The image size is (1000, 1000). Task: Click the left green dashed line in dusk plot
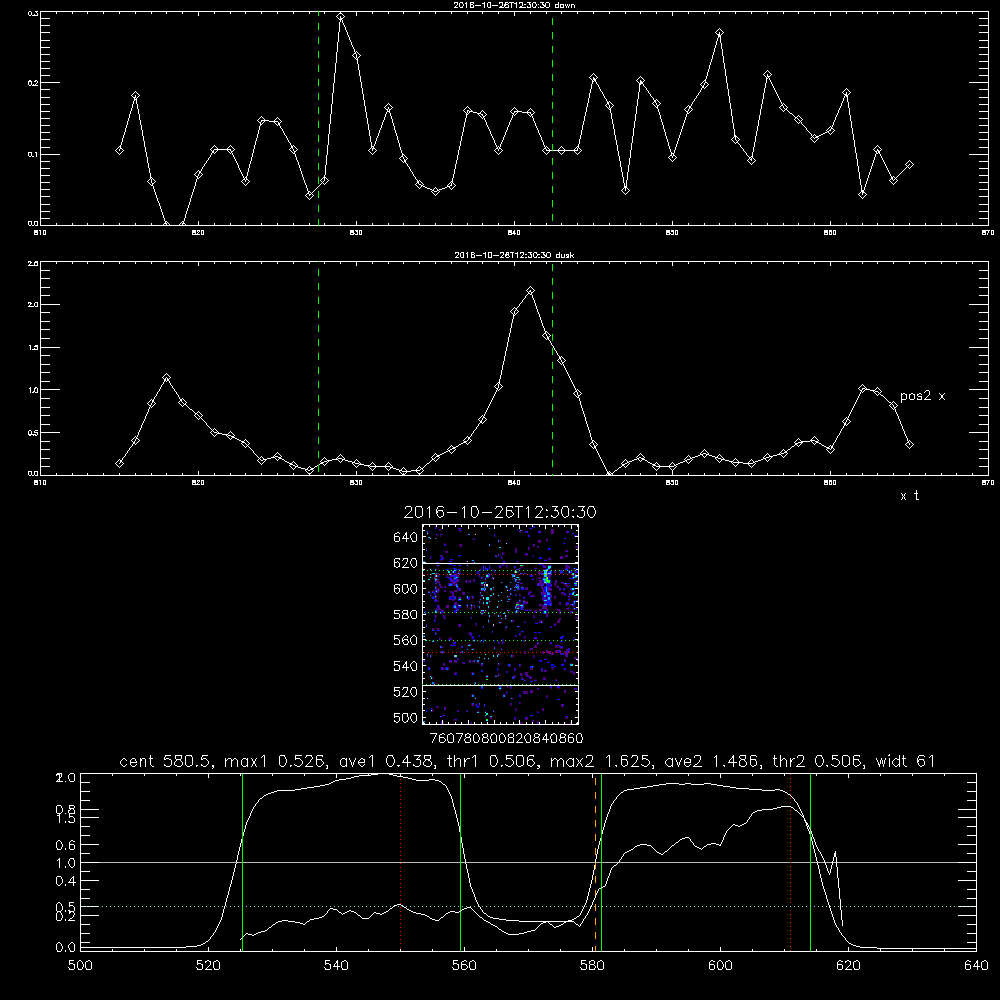[318, 368]
